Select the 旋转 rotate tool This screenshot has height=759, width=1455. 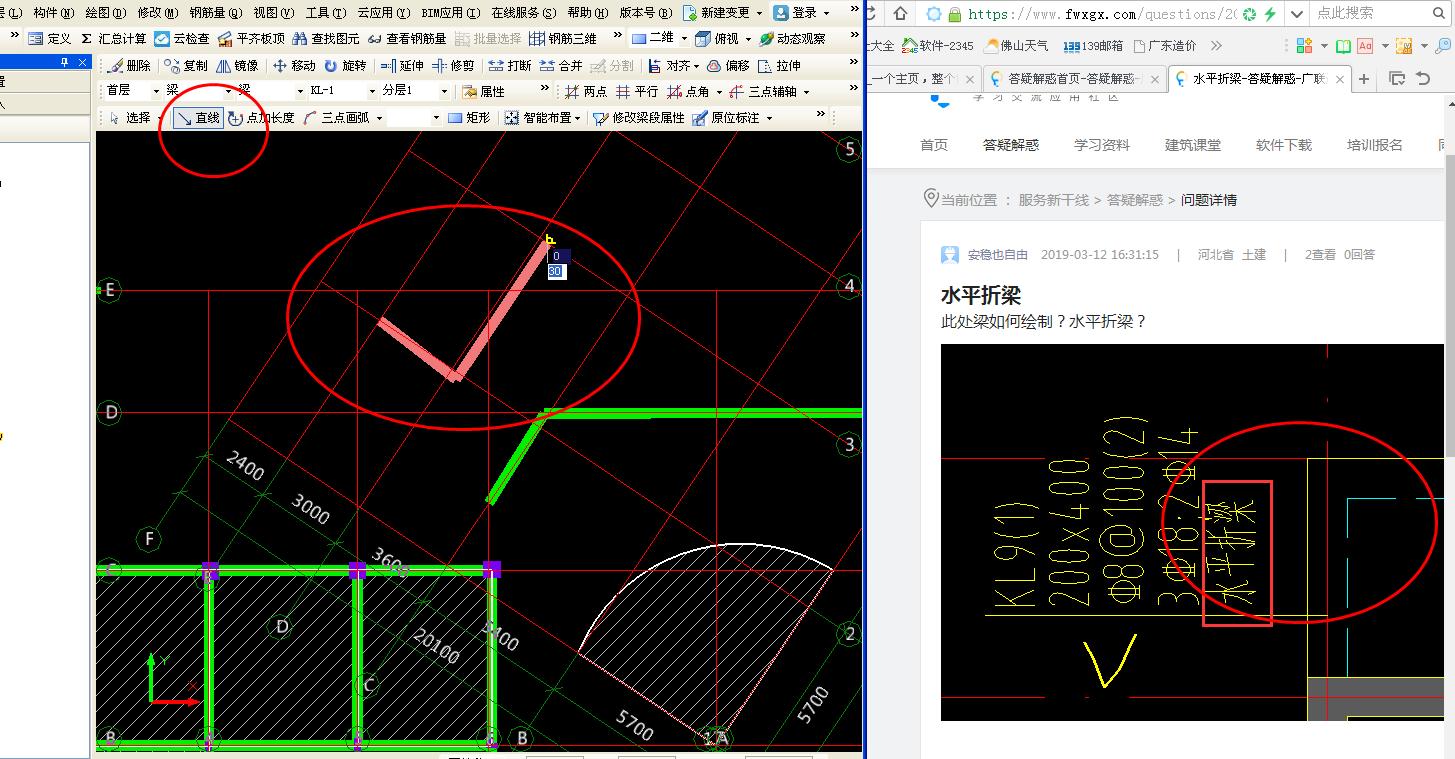tap(345, 65)
